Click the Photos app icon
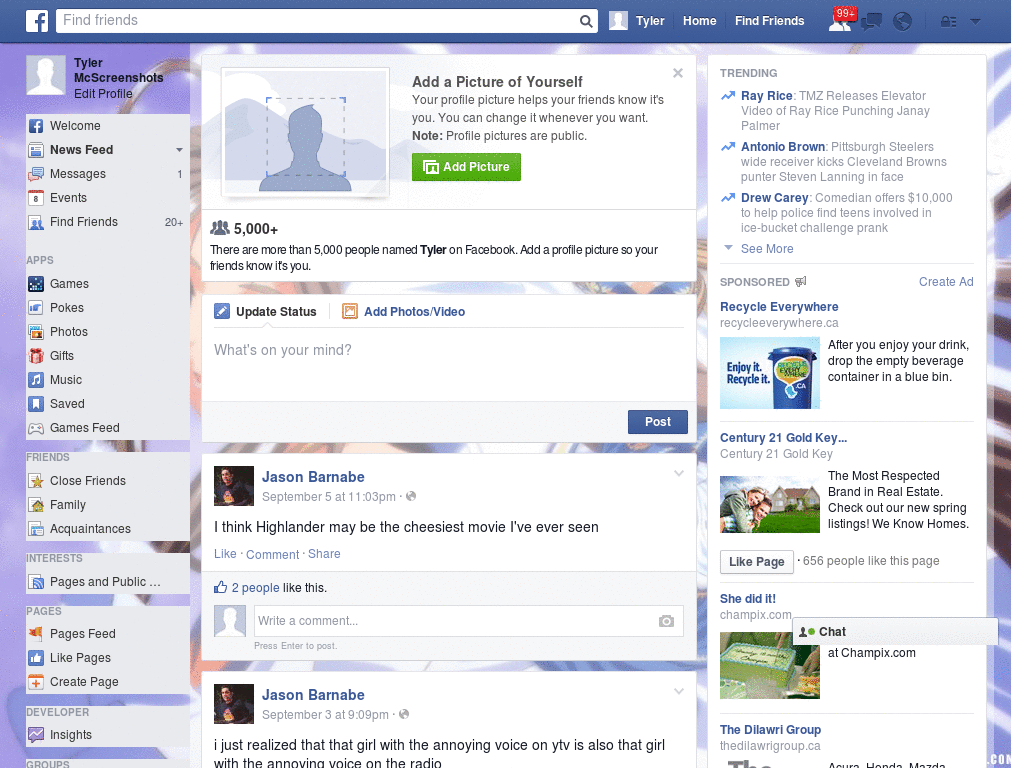 click(x=36, y=332)
